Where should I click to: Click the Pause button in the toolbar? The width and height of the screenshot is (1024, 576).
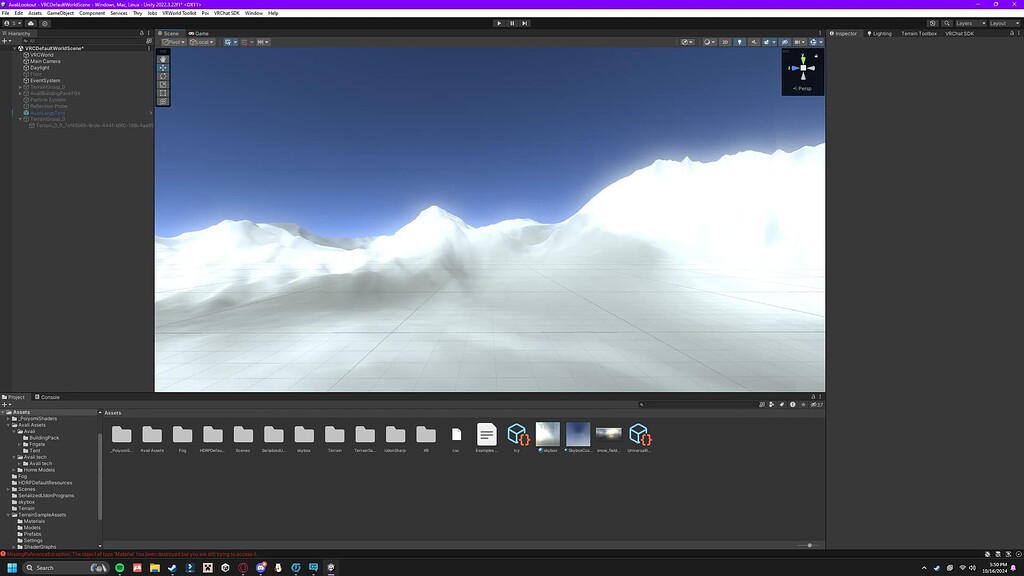[x=511, y=23]
